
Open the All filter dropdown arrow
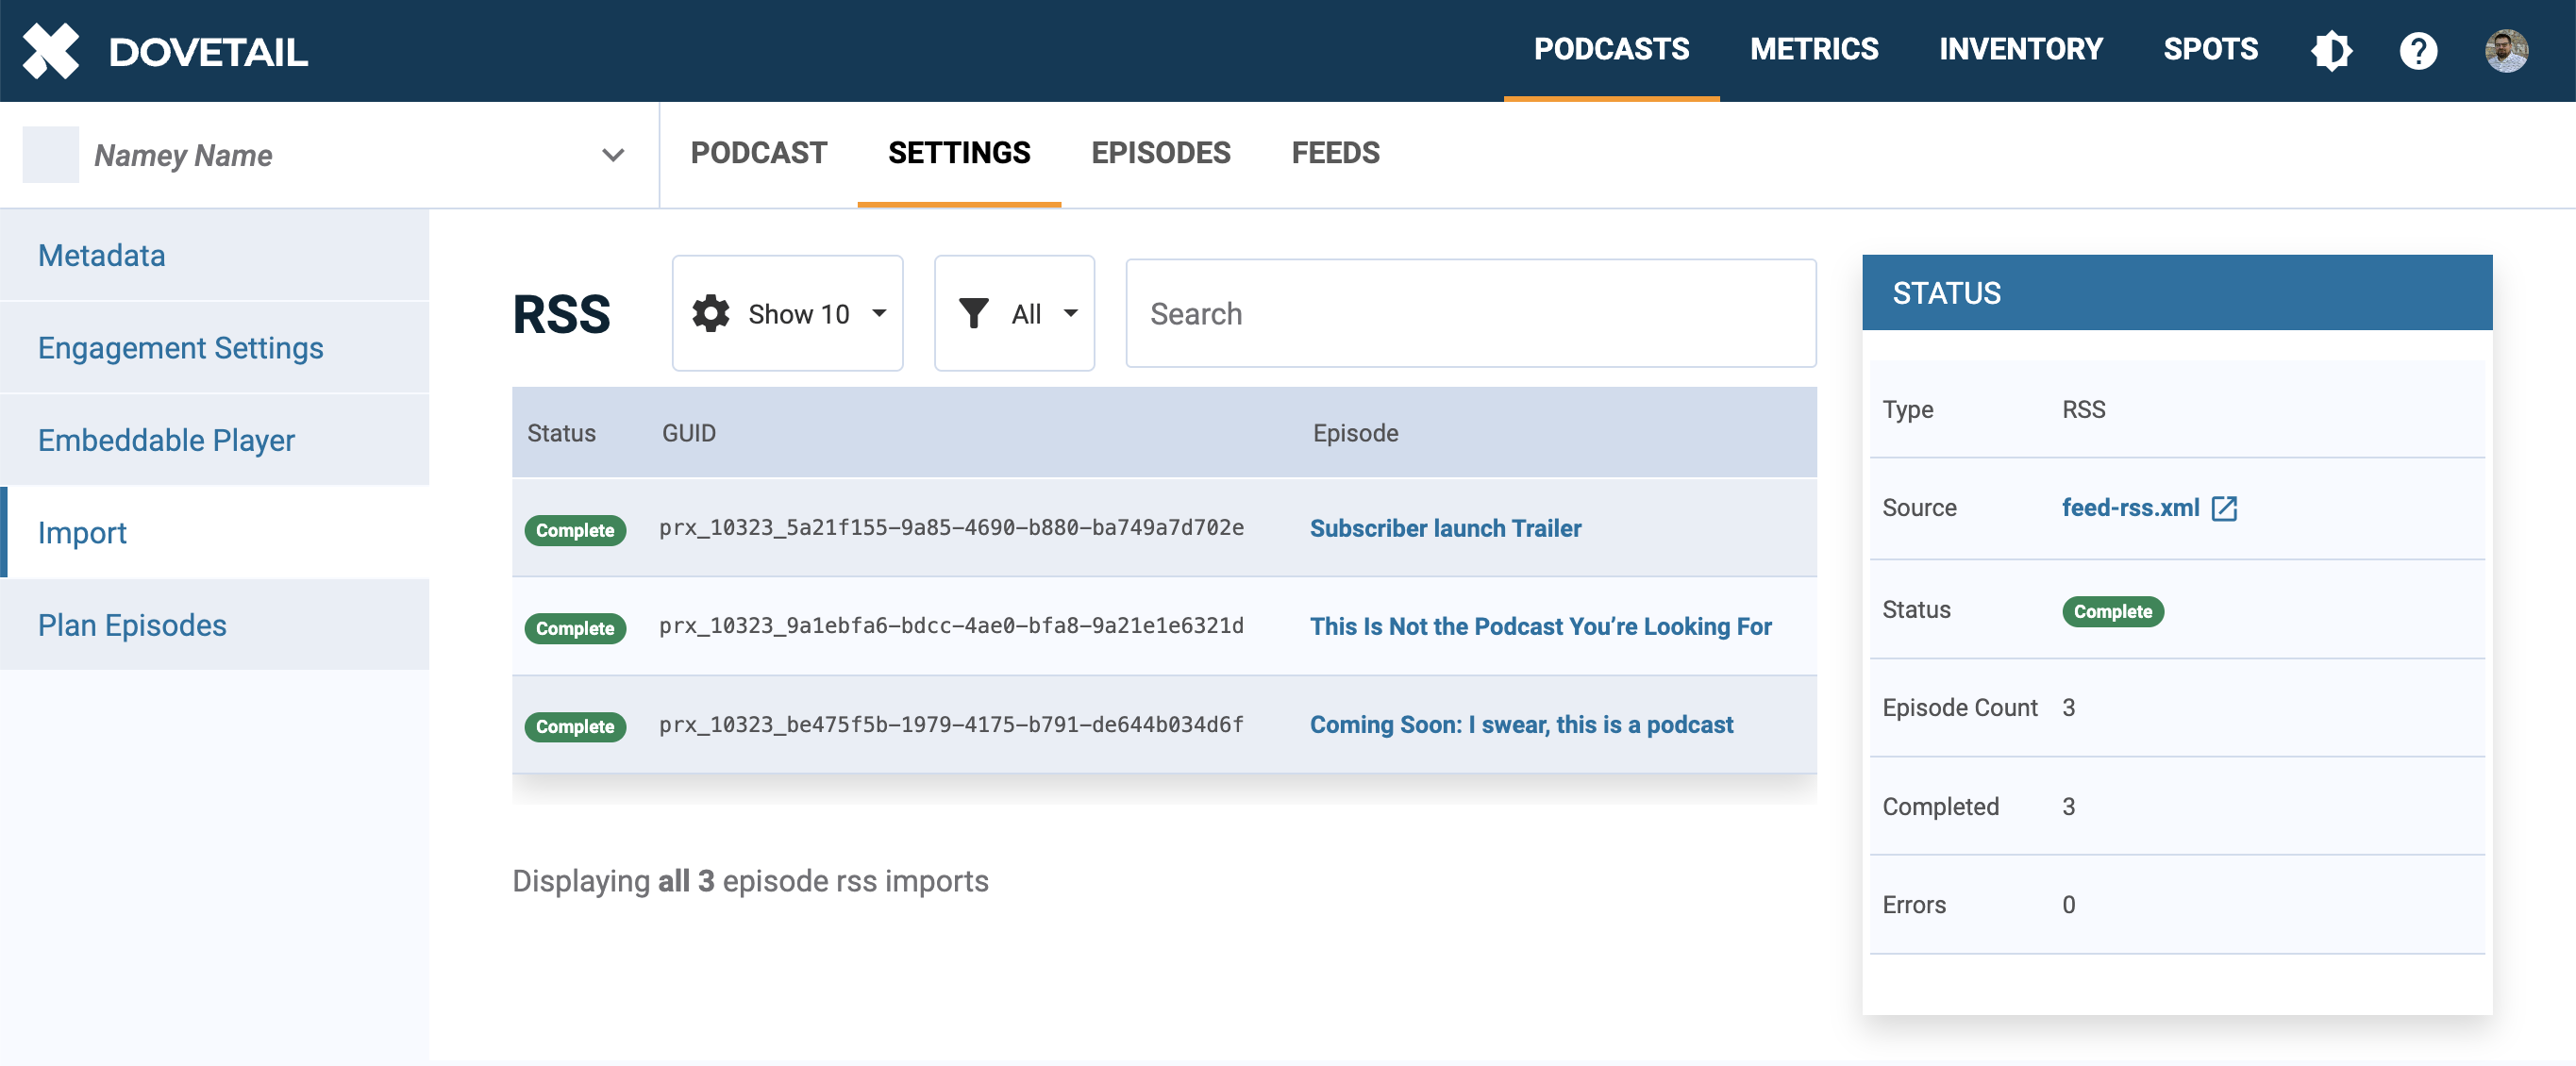1070,313
